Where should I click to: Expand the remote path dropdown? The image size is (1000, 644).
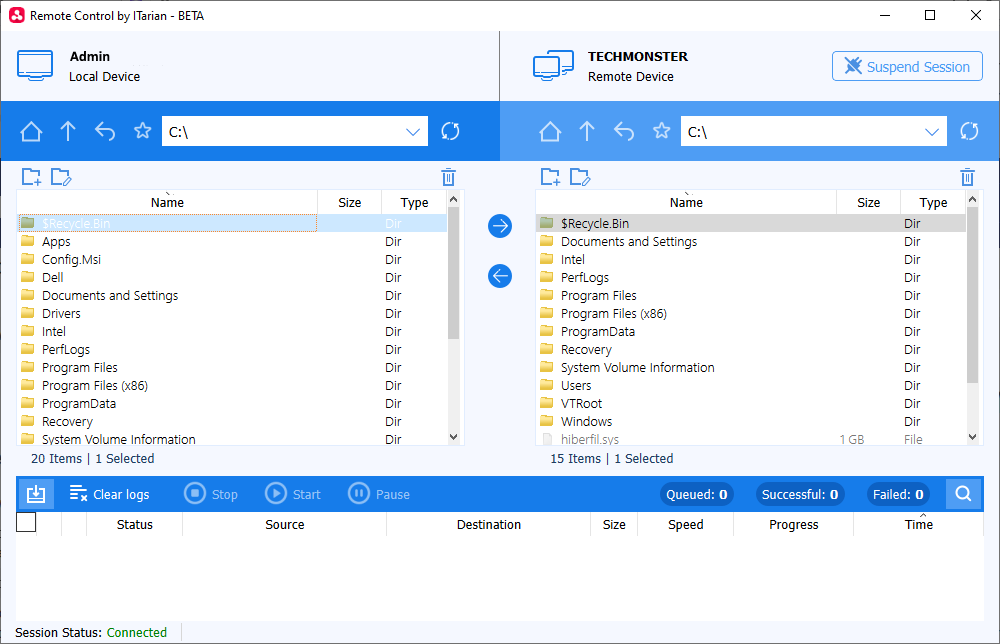tap(932, 132)
